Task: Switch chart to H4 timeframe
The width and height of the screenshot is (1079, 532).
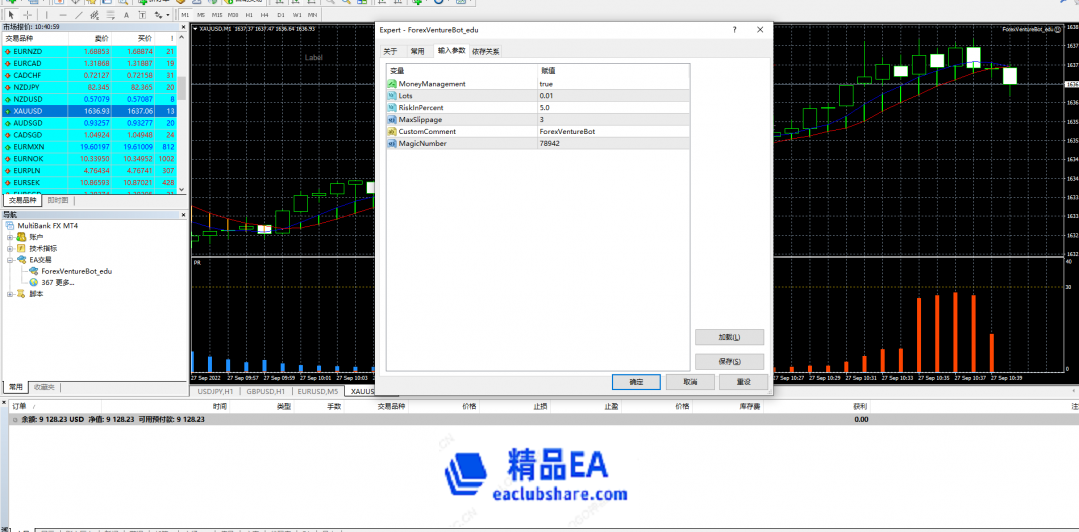Action: (x=265, y=14)
